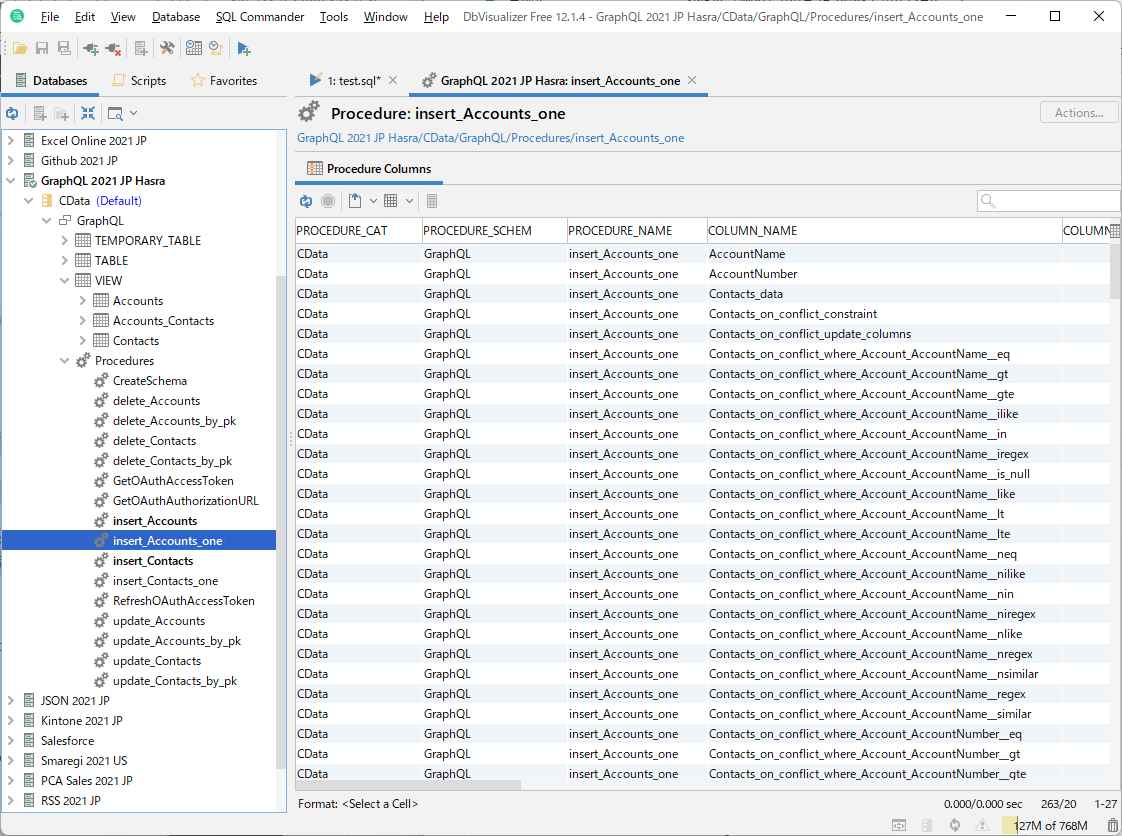Viewport: 1122px width, 836px height.
Task: Click the Open File folder icon
Action: coord(20,48)
